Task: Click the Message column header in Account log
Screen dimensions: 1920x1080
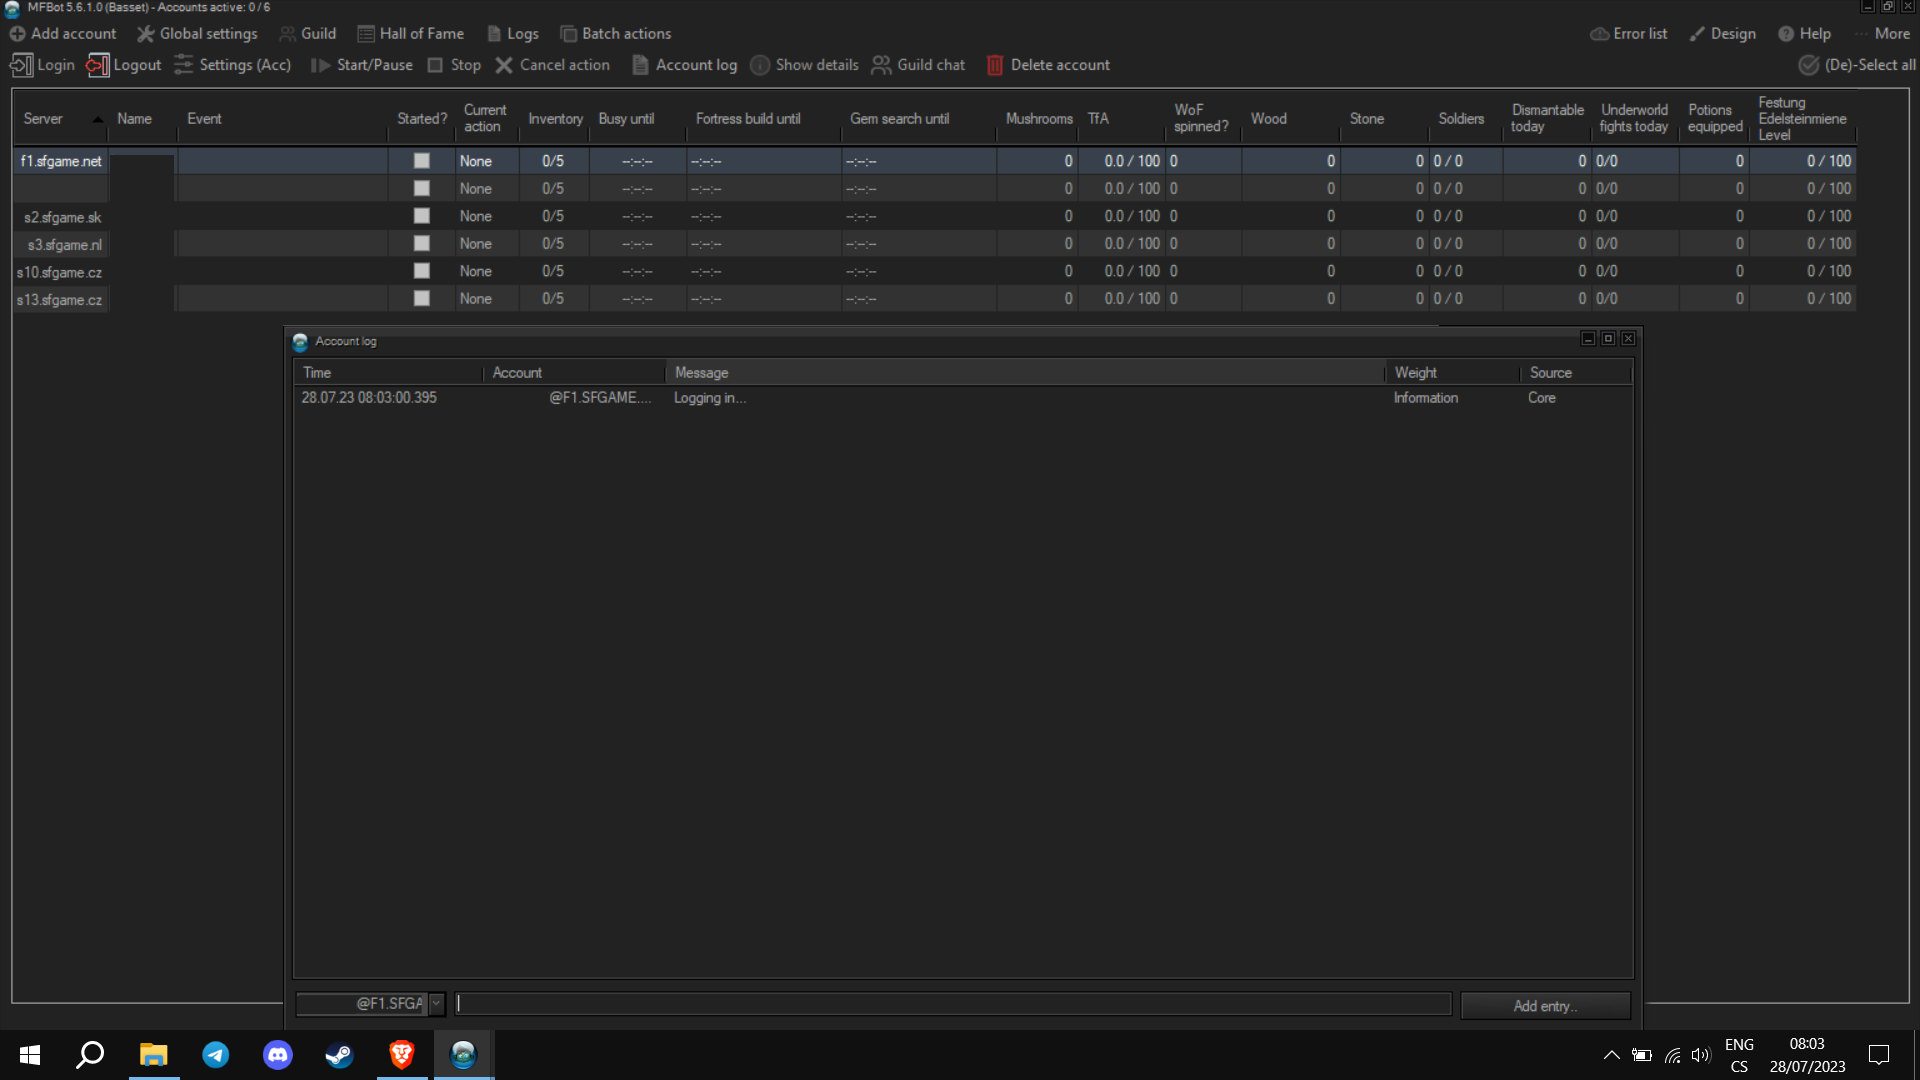Action: tap(1025, 373)
